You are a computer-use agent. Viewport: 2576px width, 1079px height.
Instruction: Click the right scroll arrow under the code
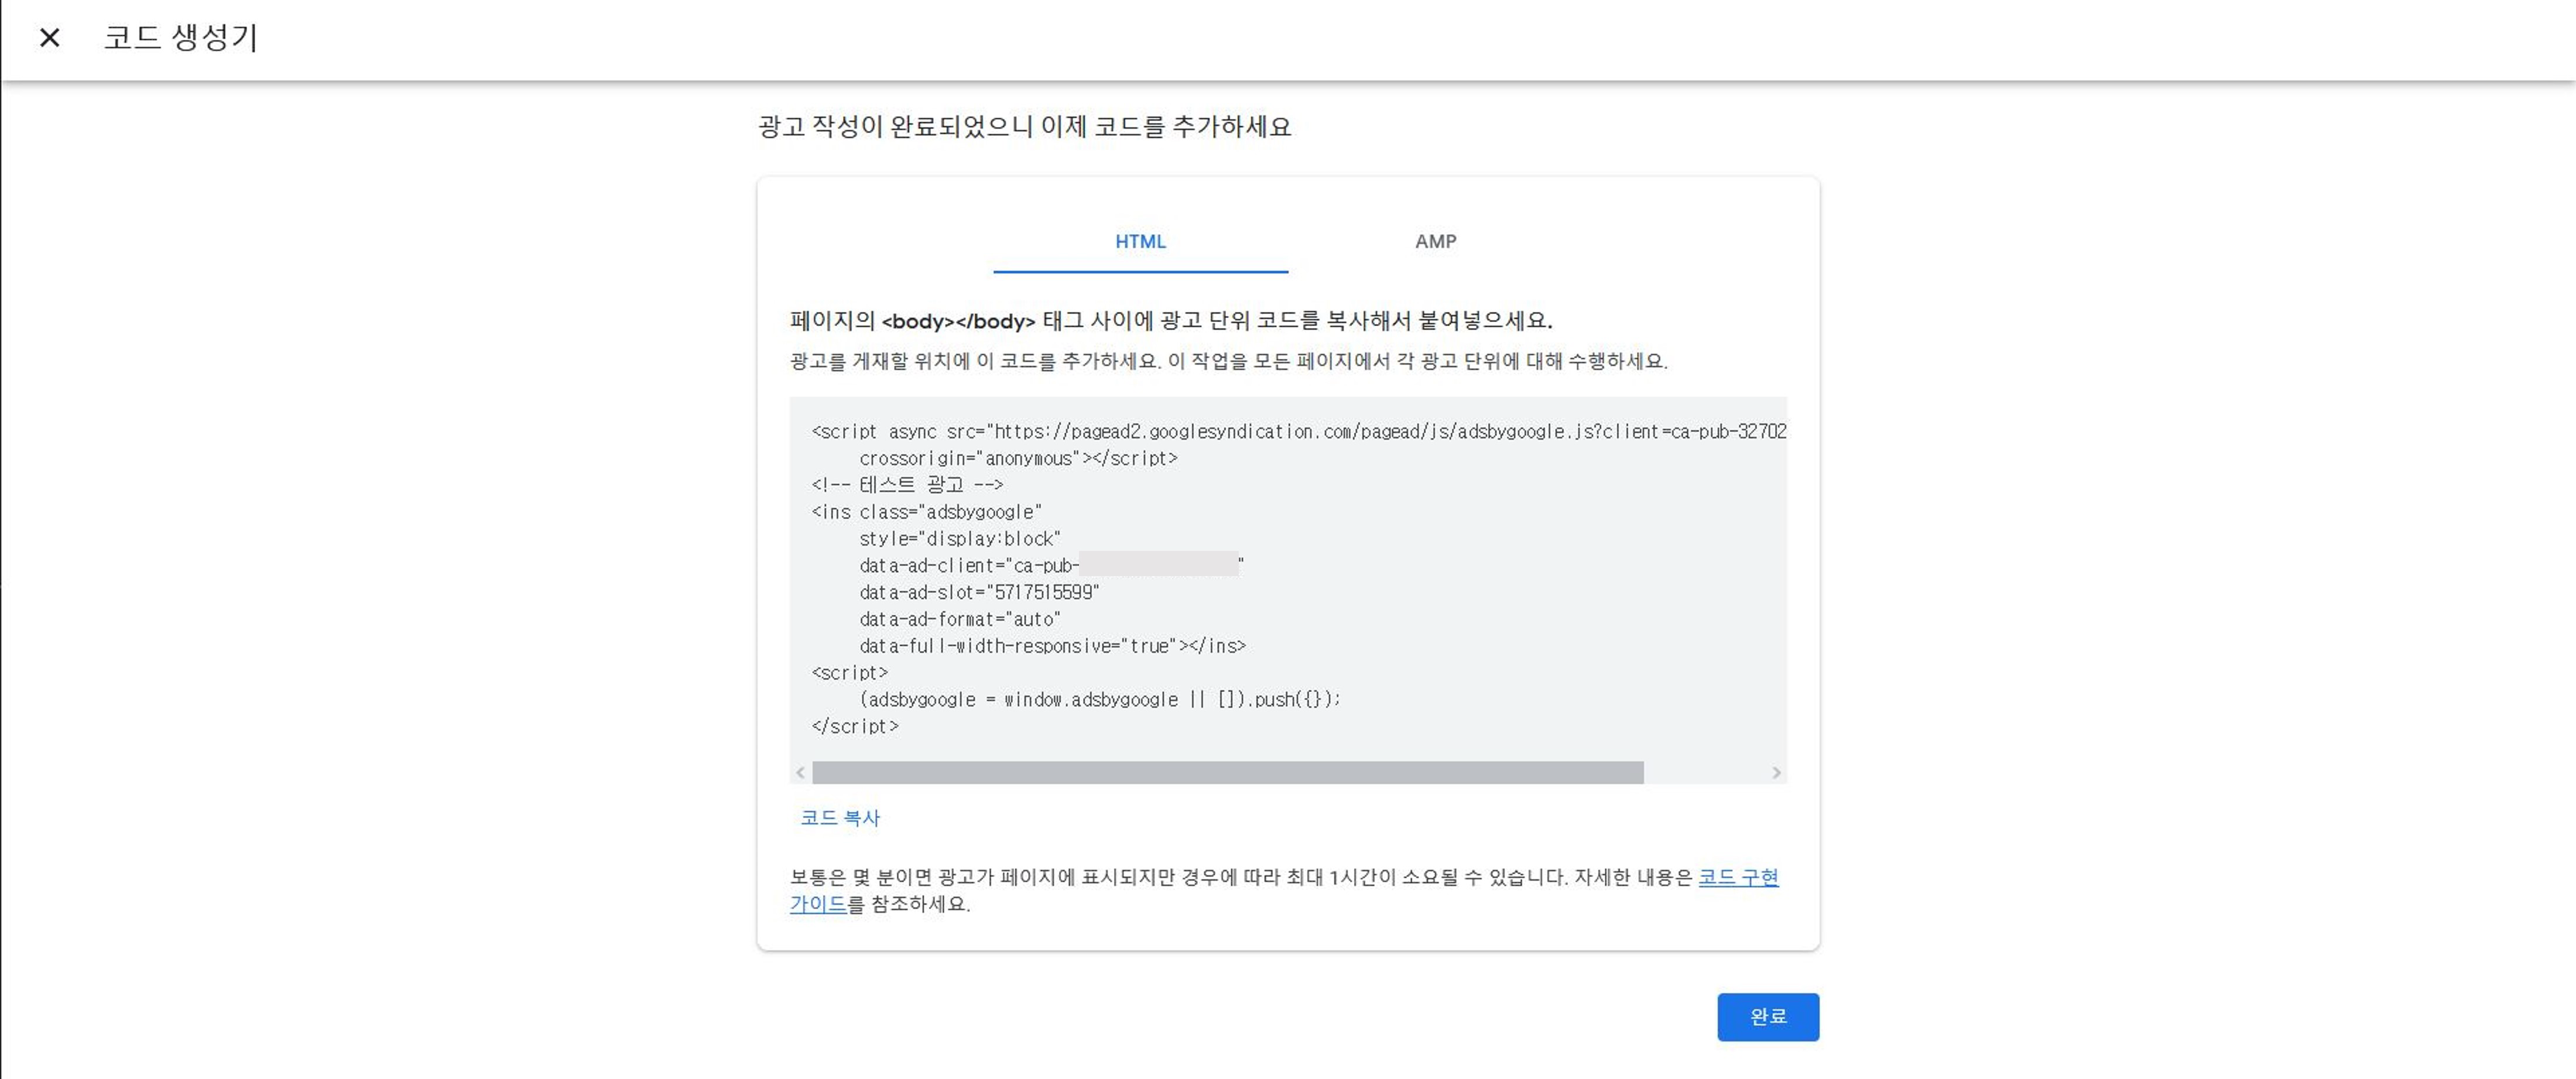pyautogui.click(x=1776, y=772)
